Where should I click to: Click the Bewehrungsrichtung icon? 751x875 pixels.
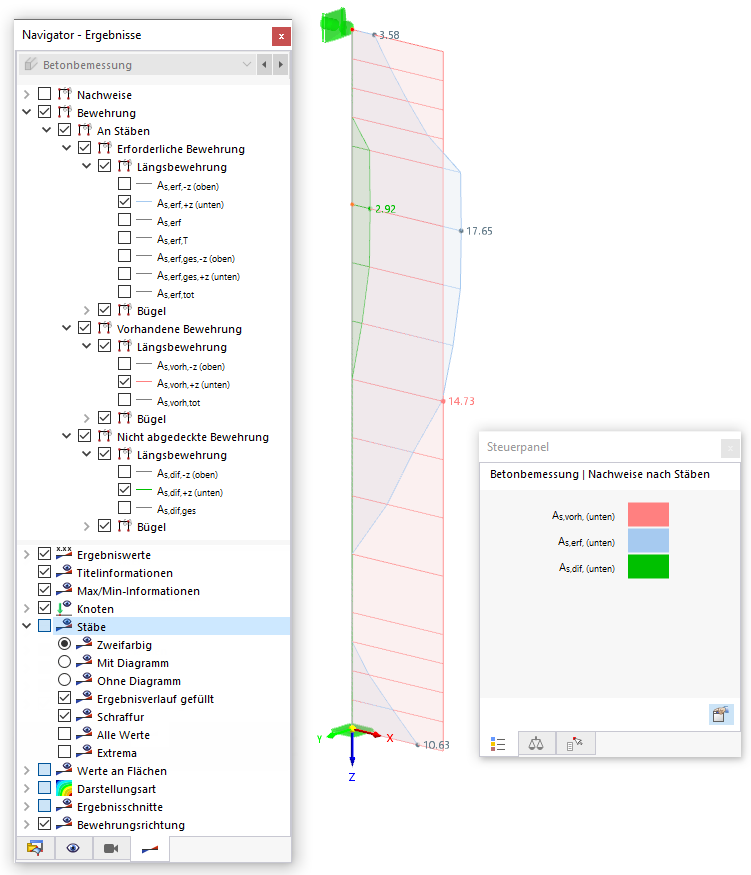64,824
